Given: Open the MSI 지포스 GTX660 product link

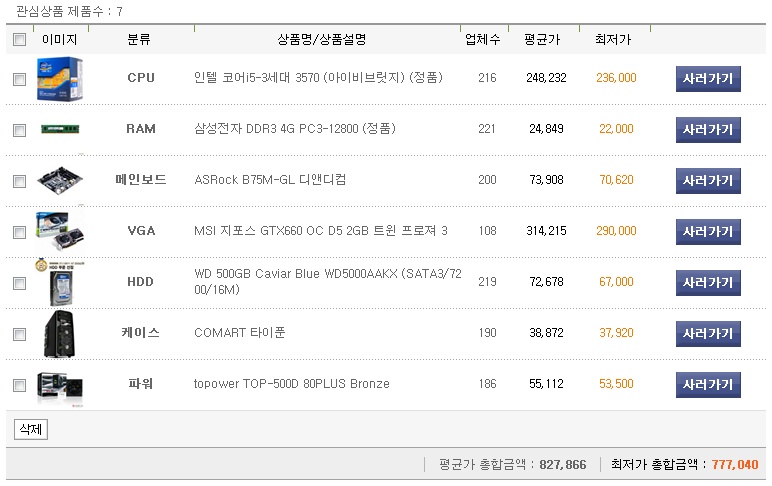Looking at the screenshot, I should click(x=320, y=231).
